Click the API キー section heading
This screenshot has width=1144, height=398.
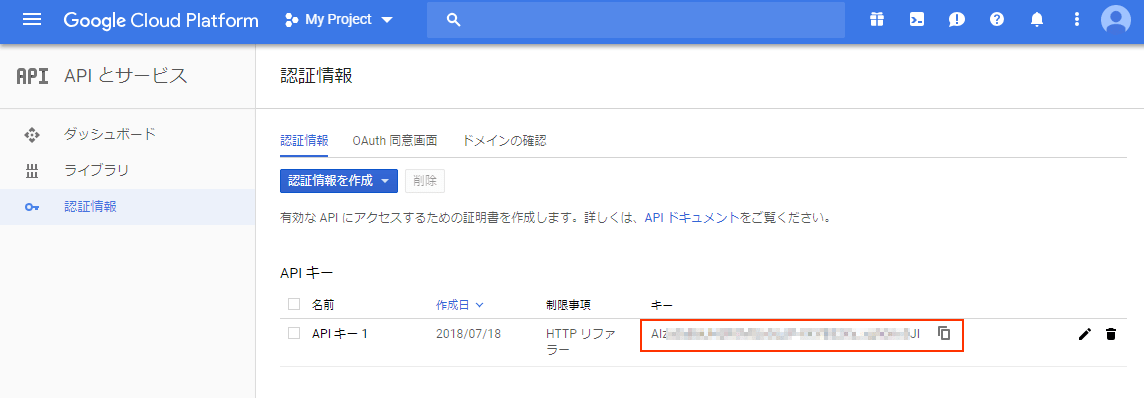click(x=306, y=273)
